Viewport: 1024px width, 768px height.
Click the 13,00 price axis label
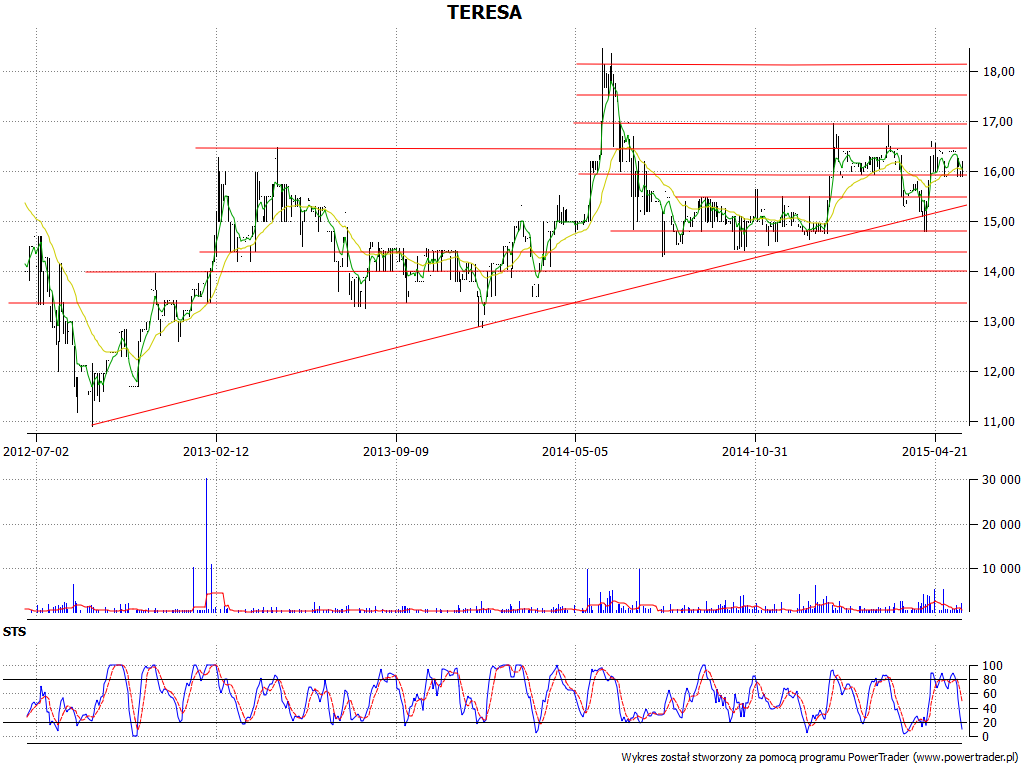[999, 321]
